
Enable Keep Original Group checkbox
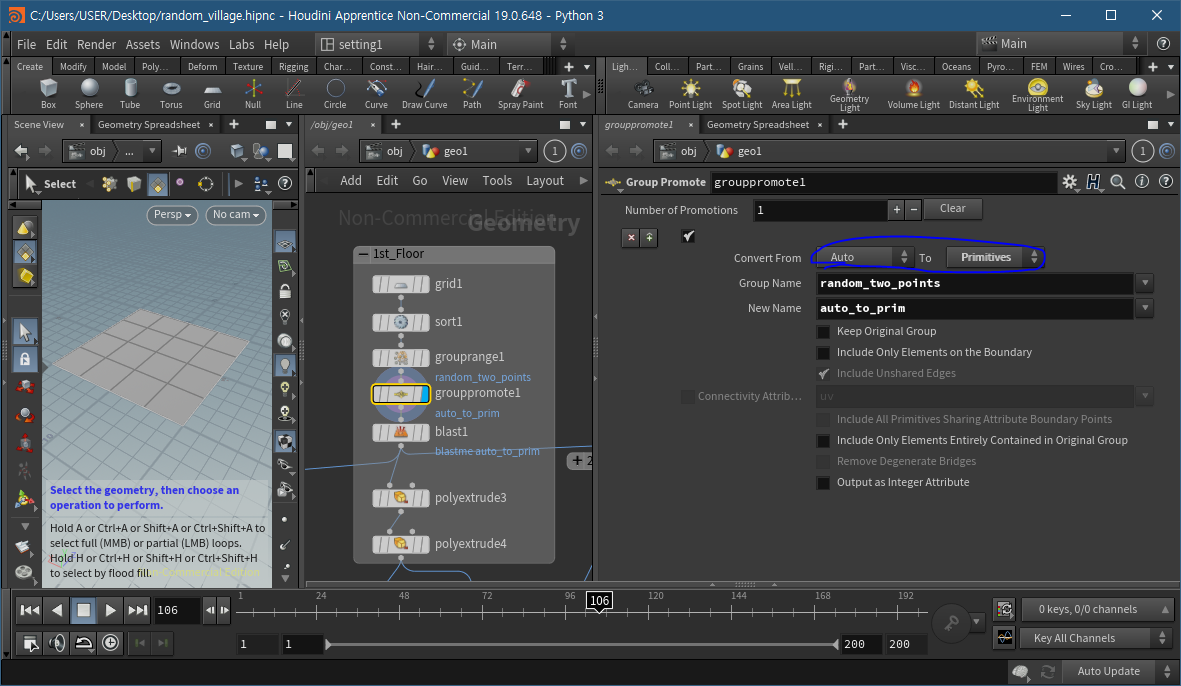click(824, 331)
